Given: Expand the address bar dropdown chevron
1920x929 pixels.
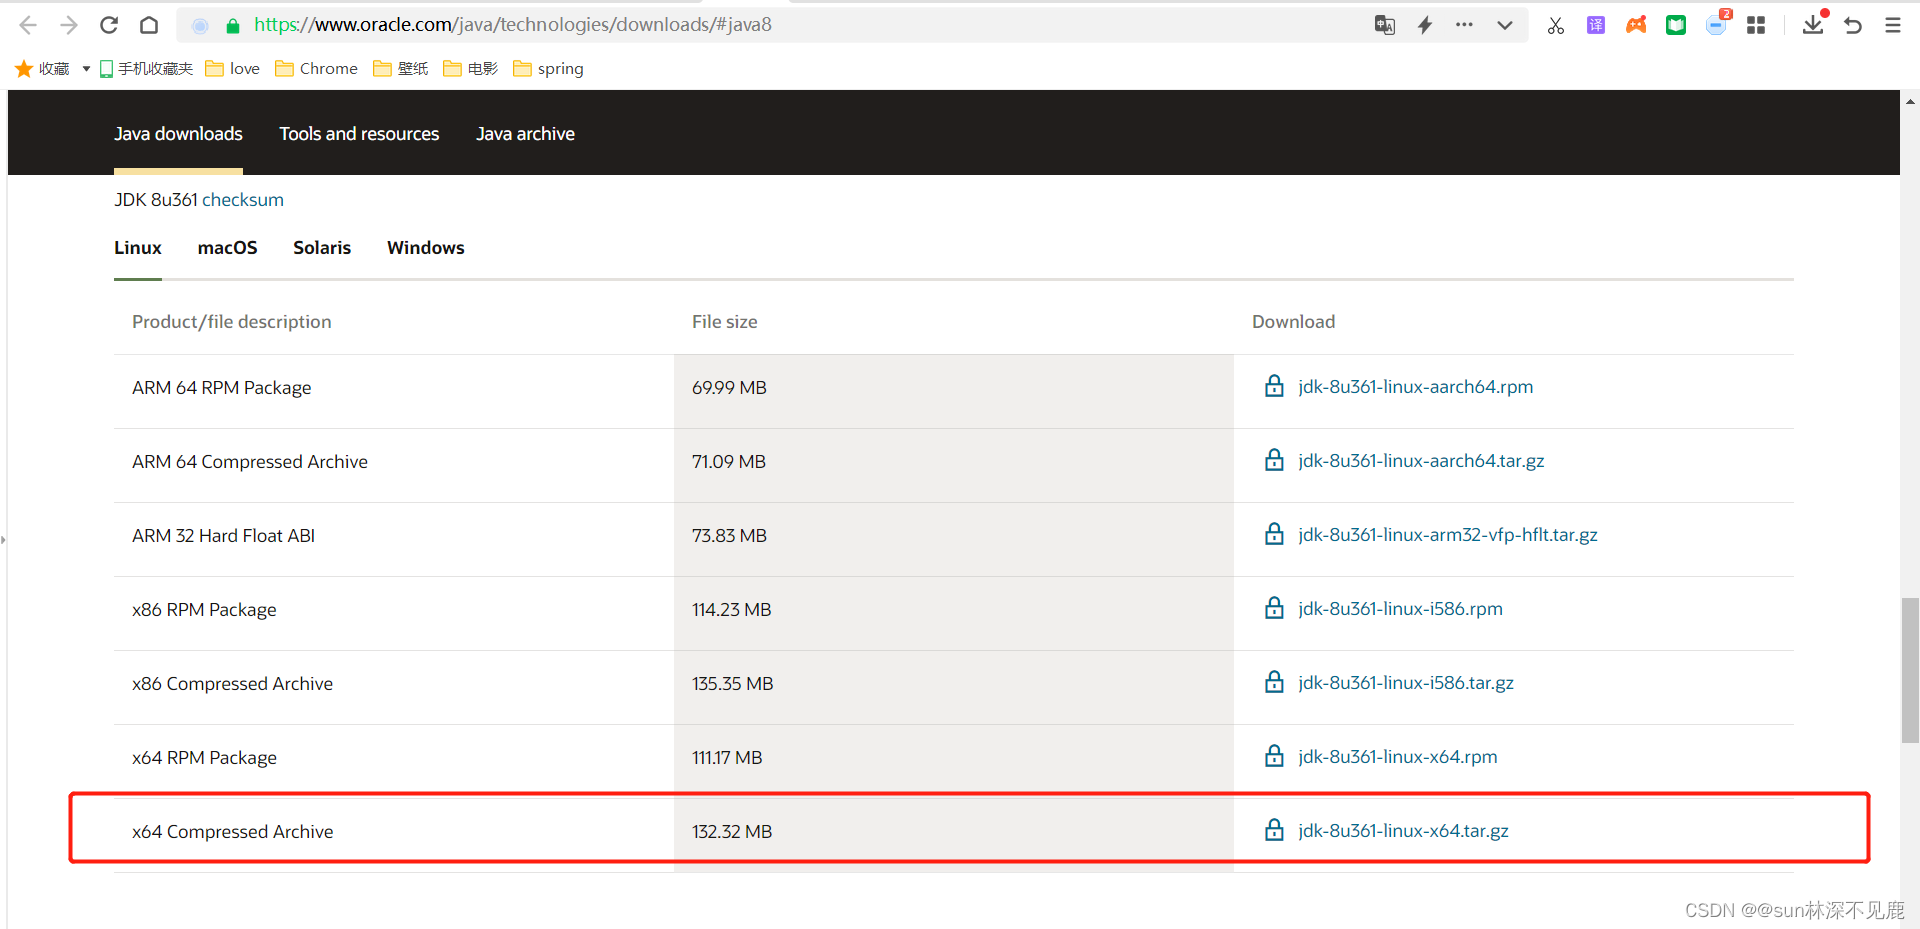Looking at the screenshot, I should tap(1504, 25).
